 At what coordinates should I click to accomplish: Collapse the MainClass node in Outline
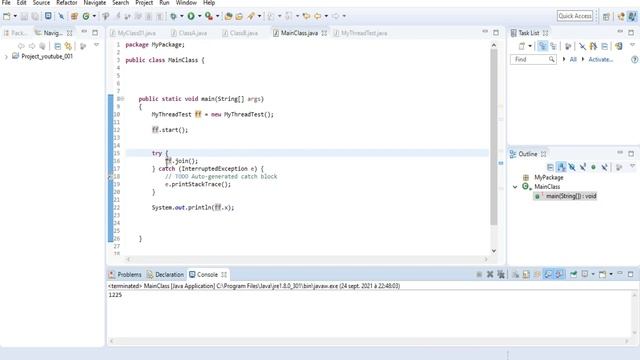[515, 187]
